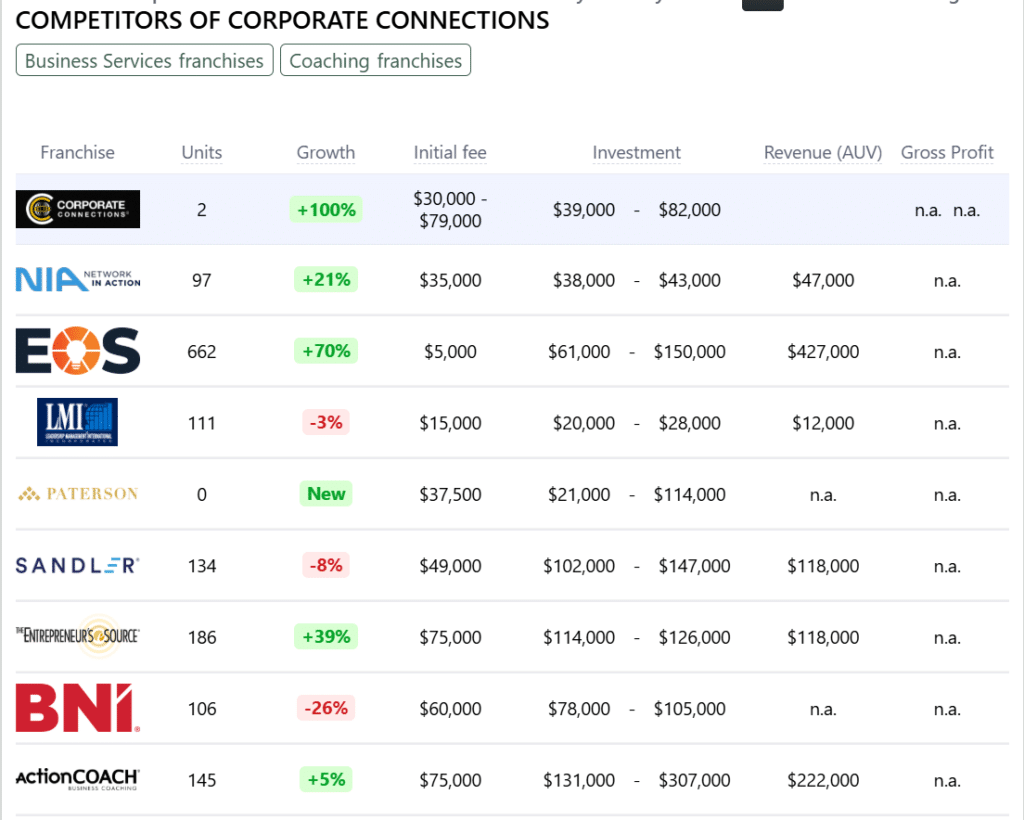Click the +5% growth badge

326,779
